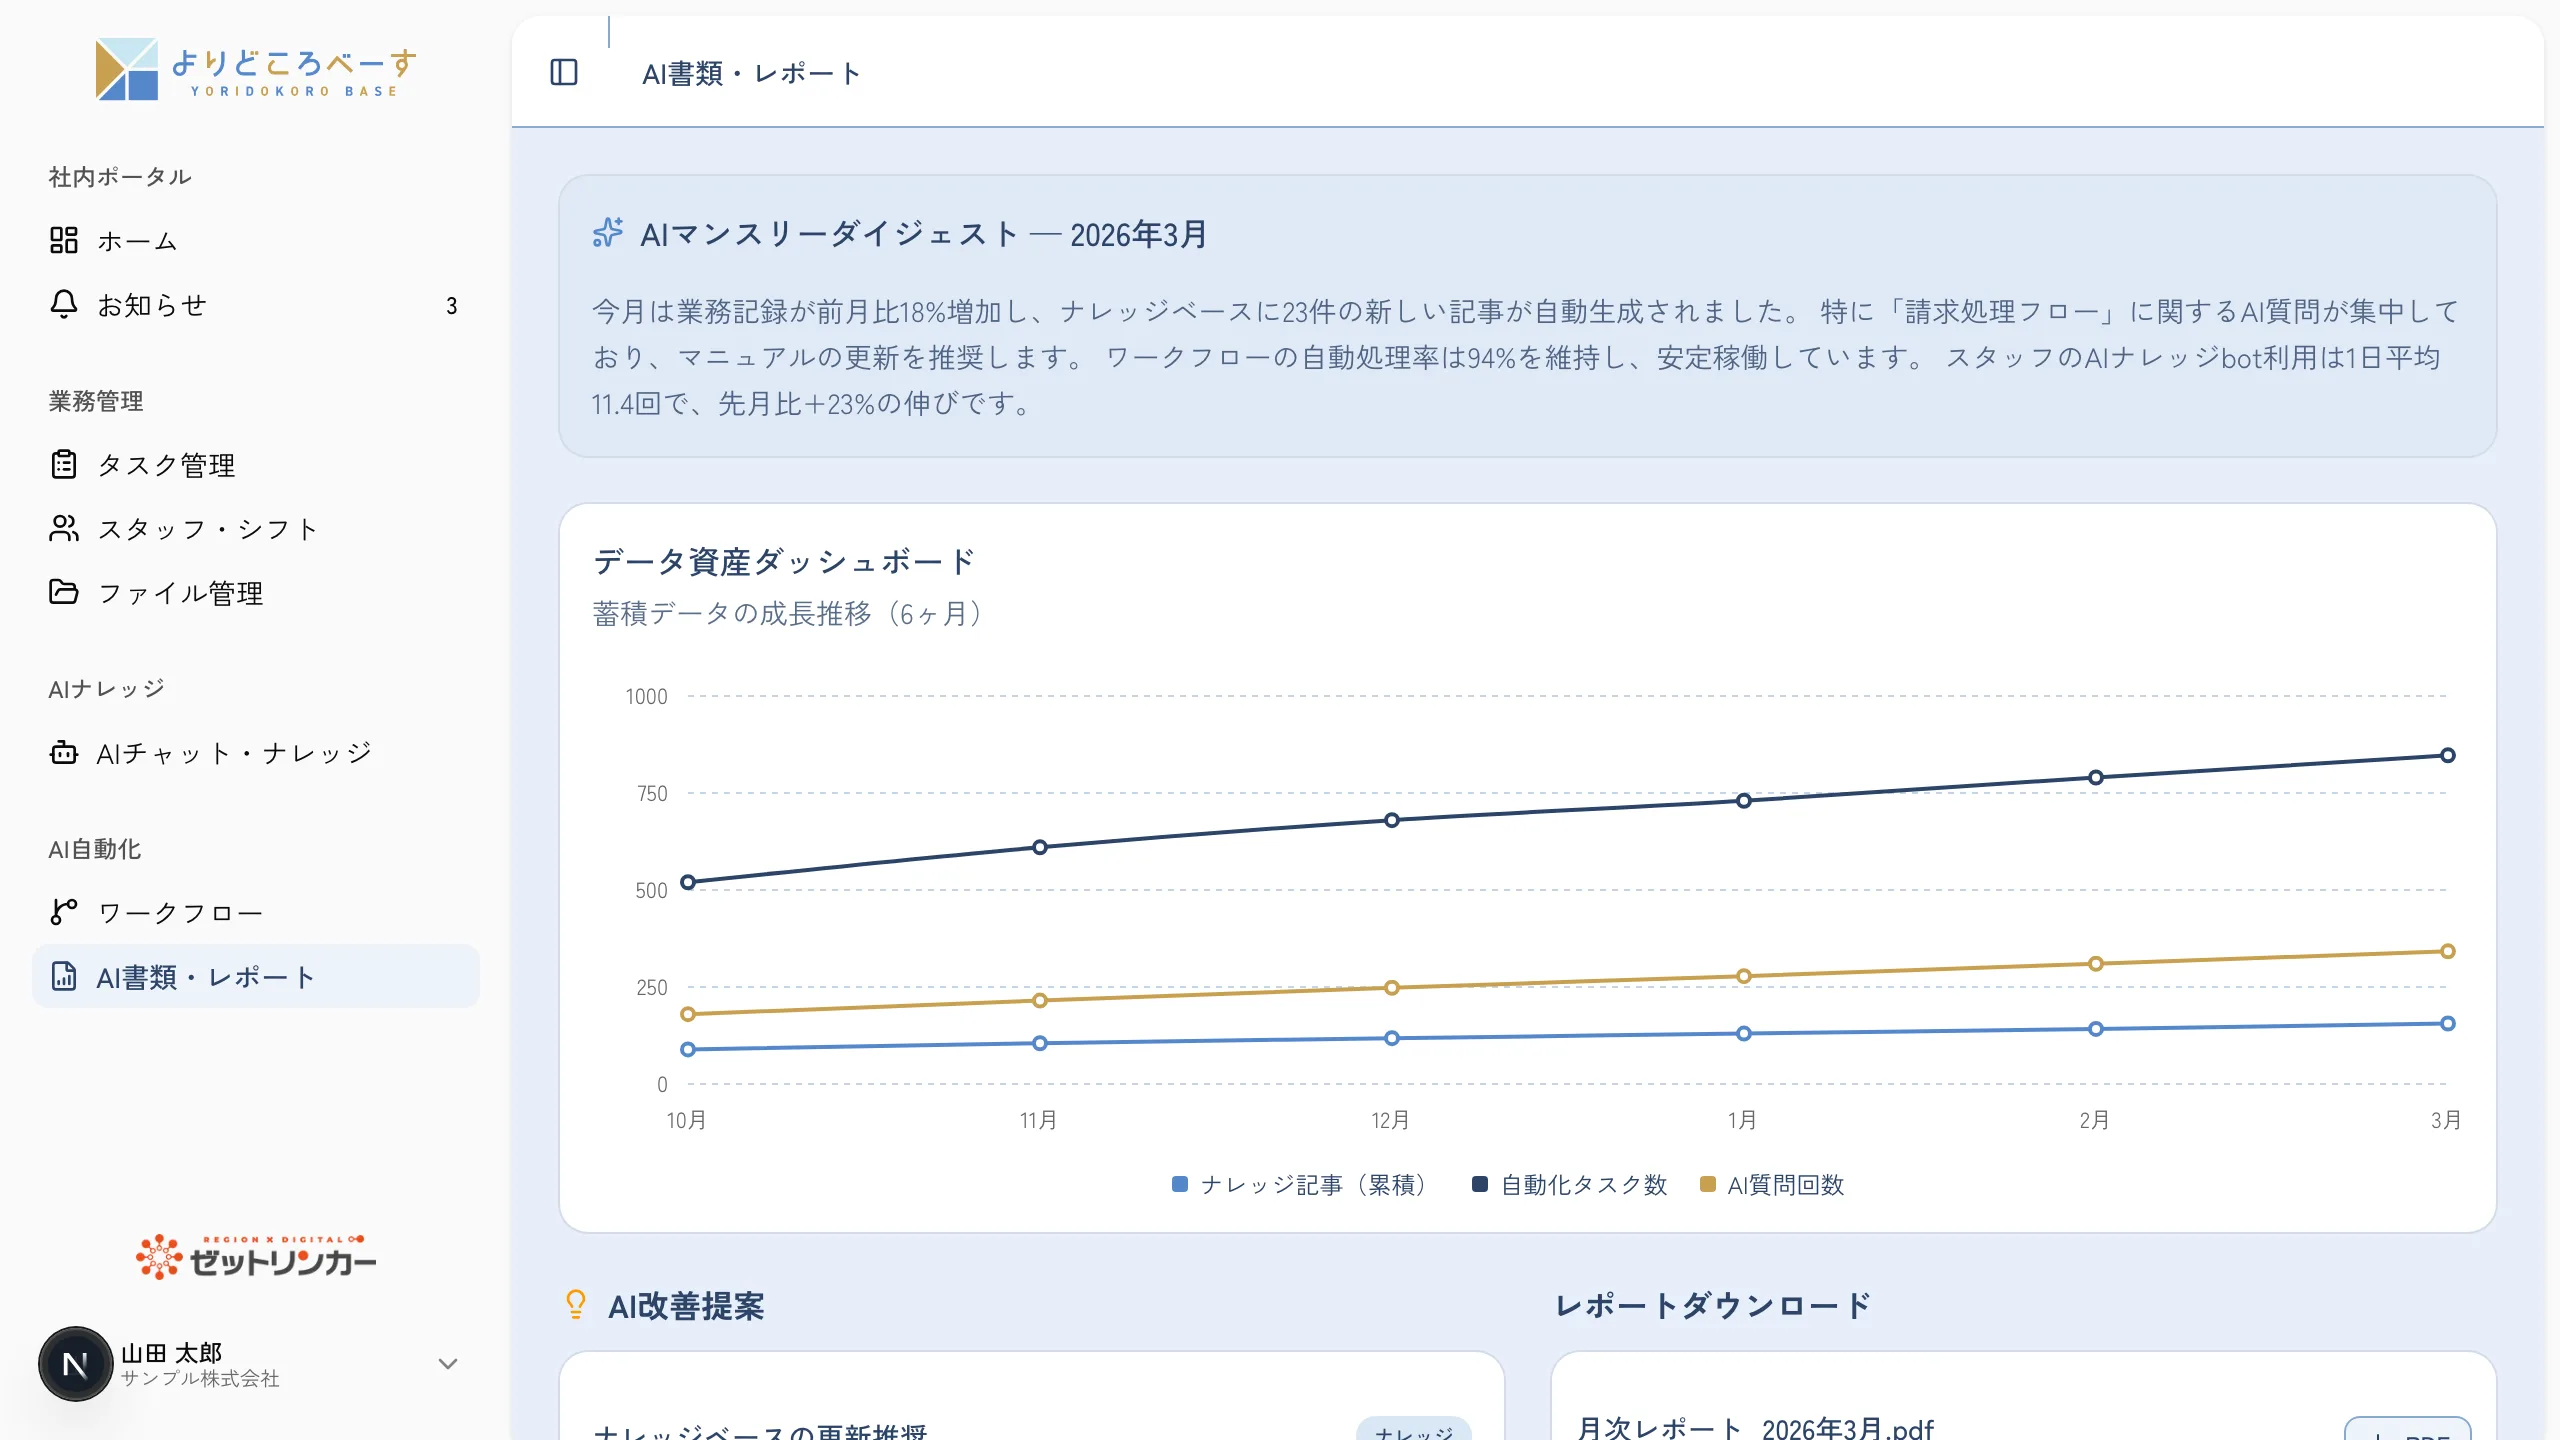Click the 12月 point on AI質問回数 line
The height and width of the screenshot is (1440, 2560).
[x=1392, y=988]
